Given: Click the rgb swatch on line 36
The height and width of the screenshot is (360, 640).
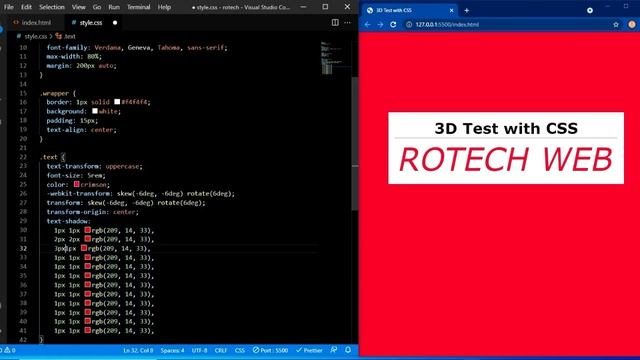Looking at the screenshot, I should [x=87, y=284].
